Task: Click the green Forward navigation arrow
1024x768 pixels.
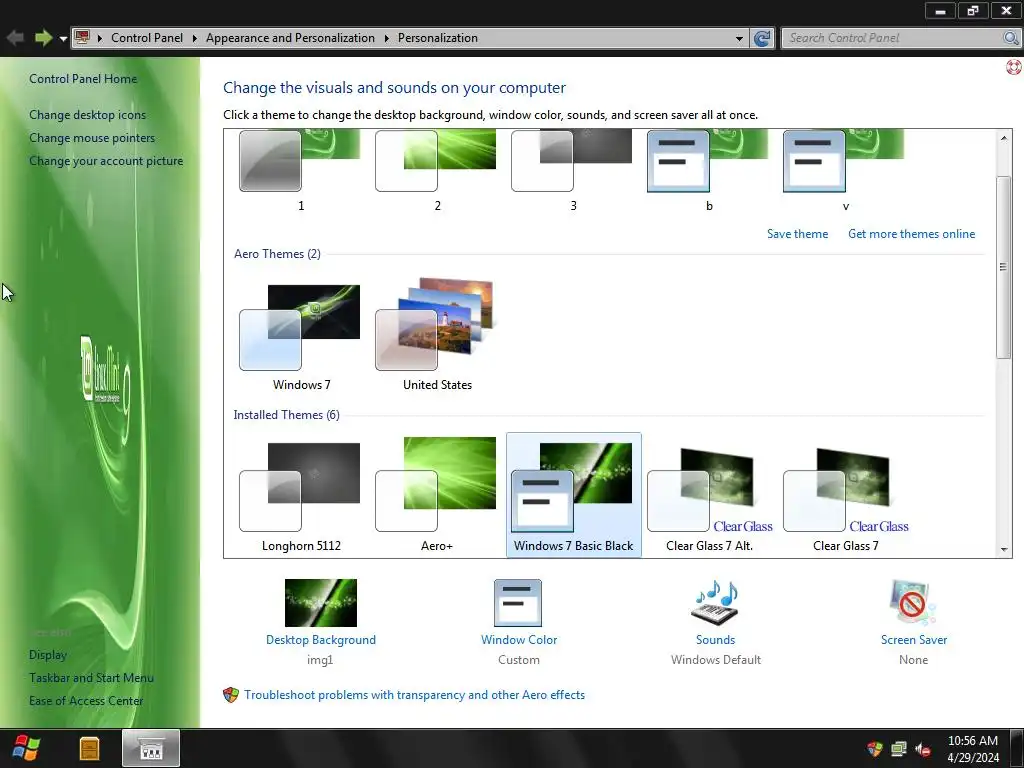Action: (x=43, y=38)
